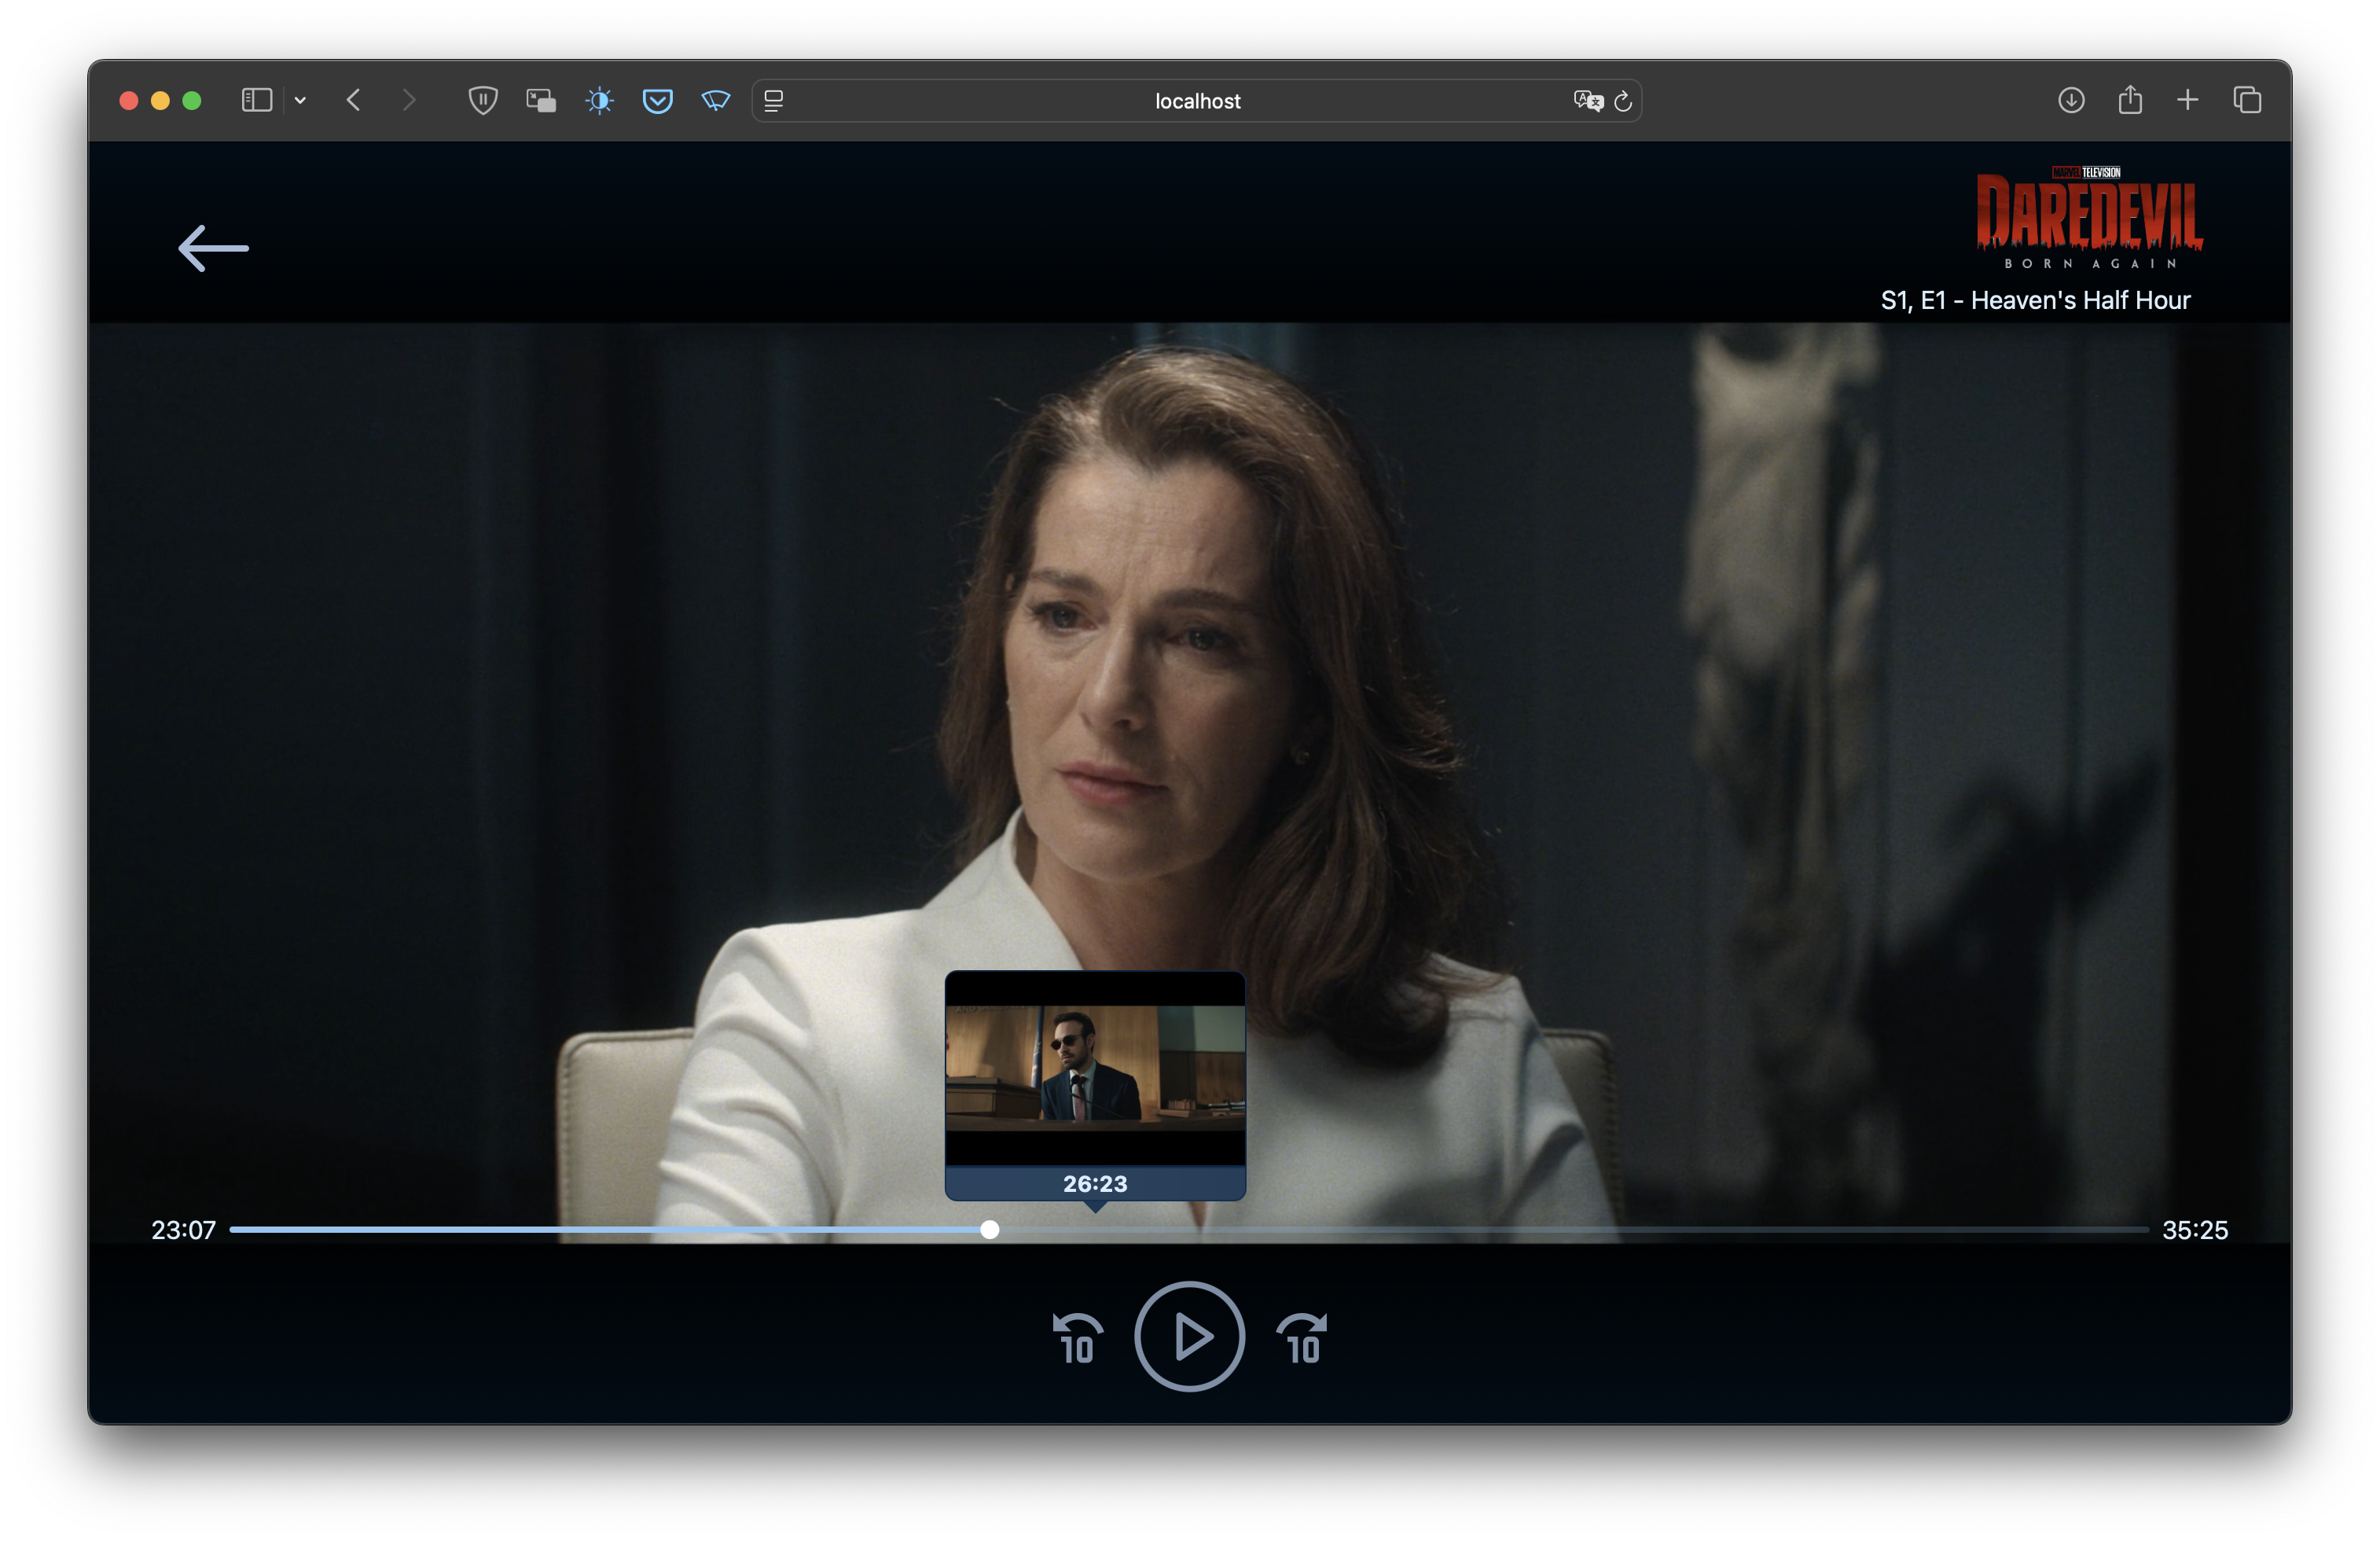2380x1541 pixels.
Task: Open a new tab
Action: [2188, 100]
